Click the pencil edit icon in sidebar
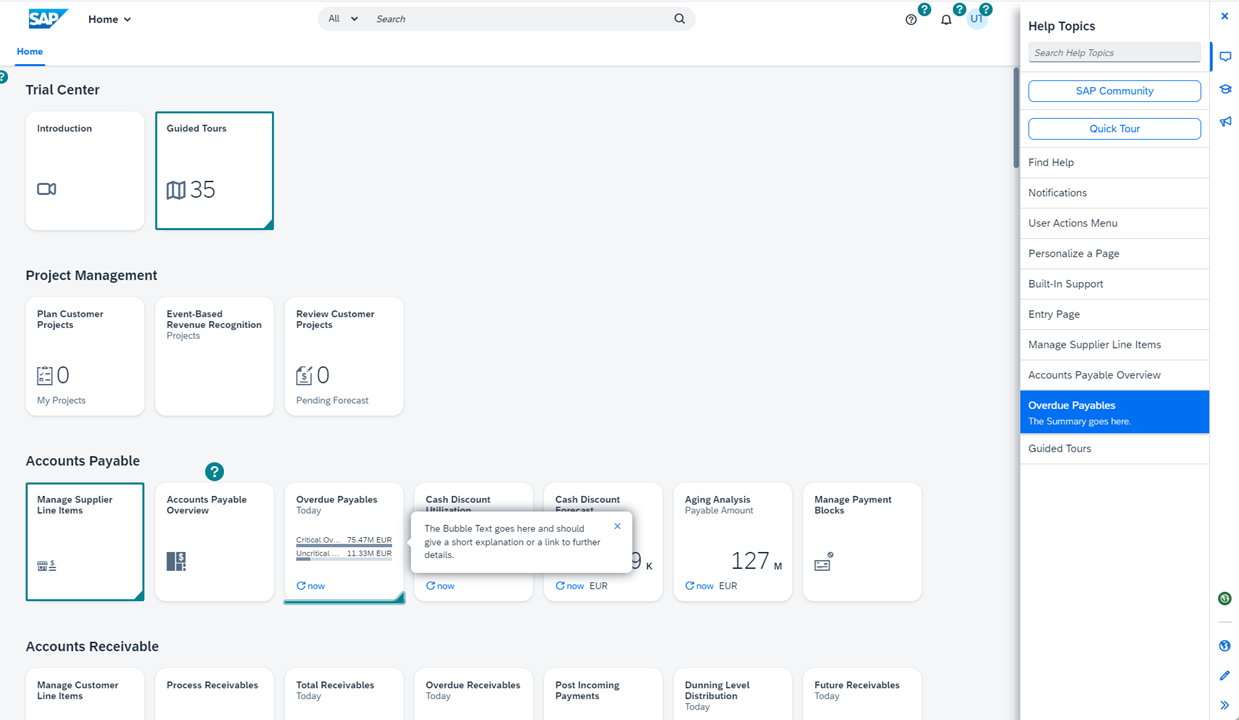1239x720 pixels. (1225, 676)
